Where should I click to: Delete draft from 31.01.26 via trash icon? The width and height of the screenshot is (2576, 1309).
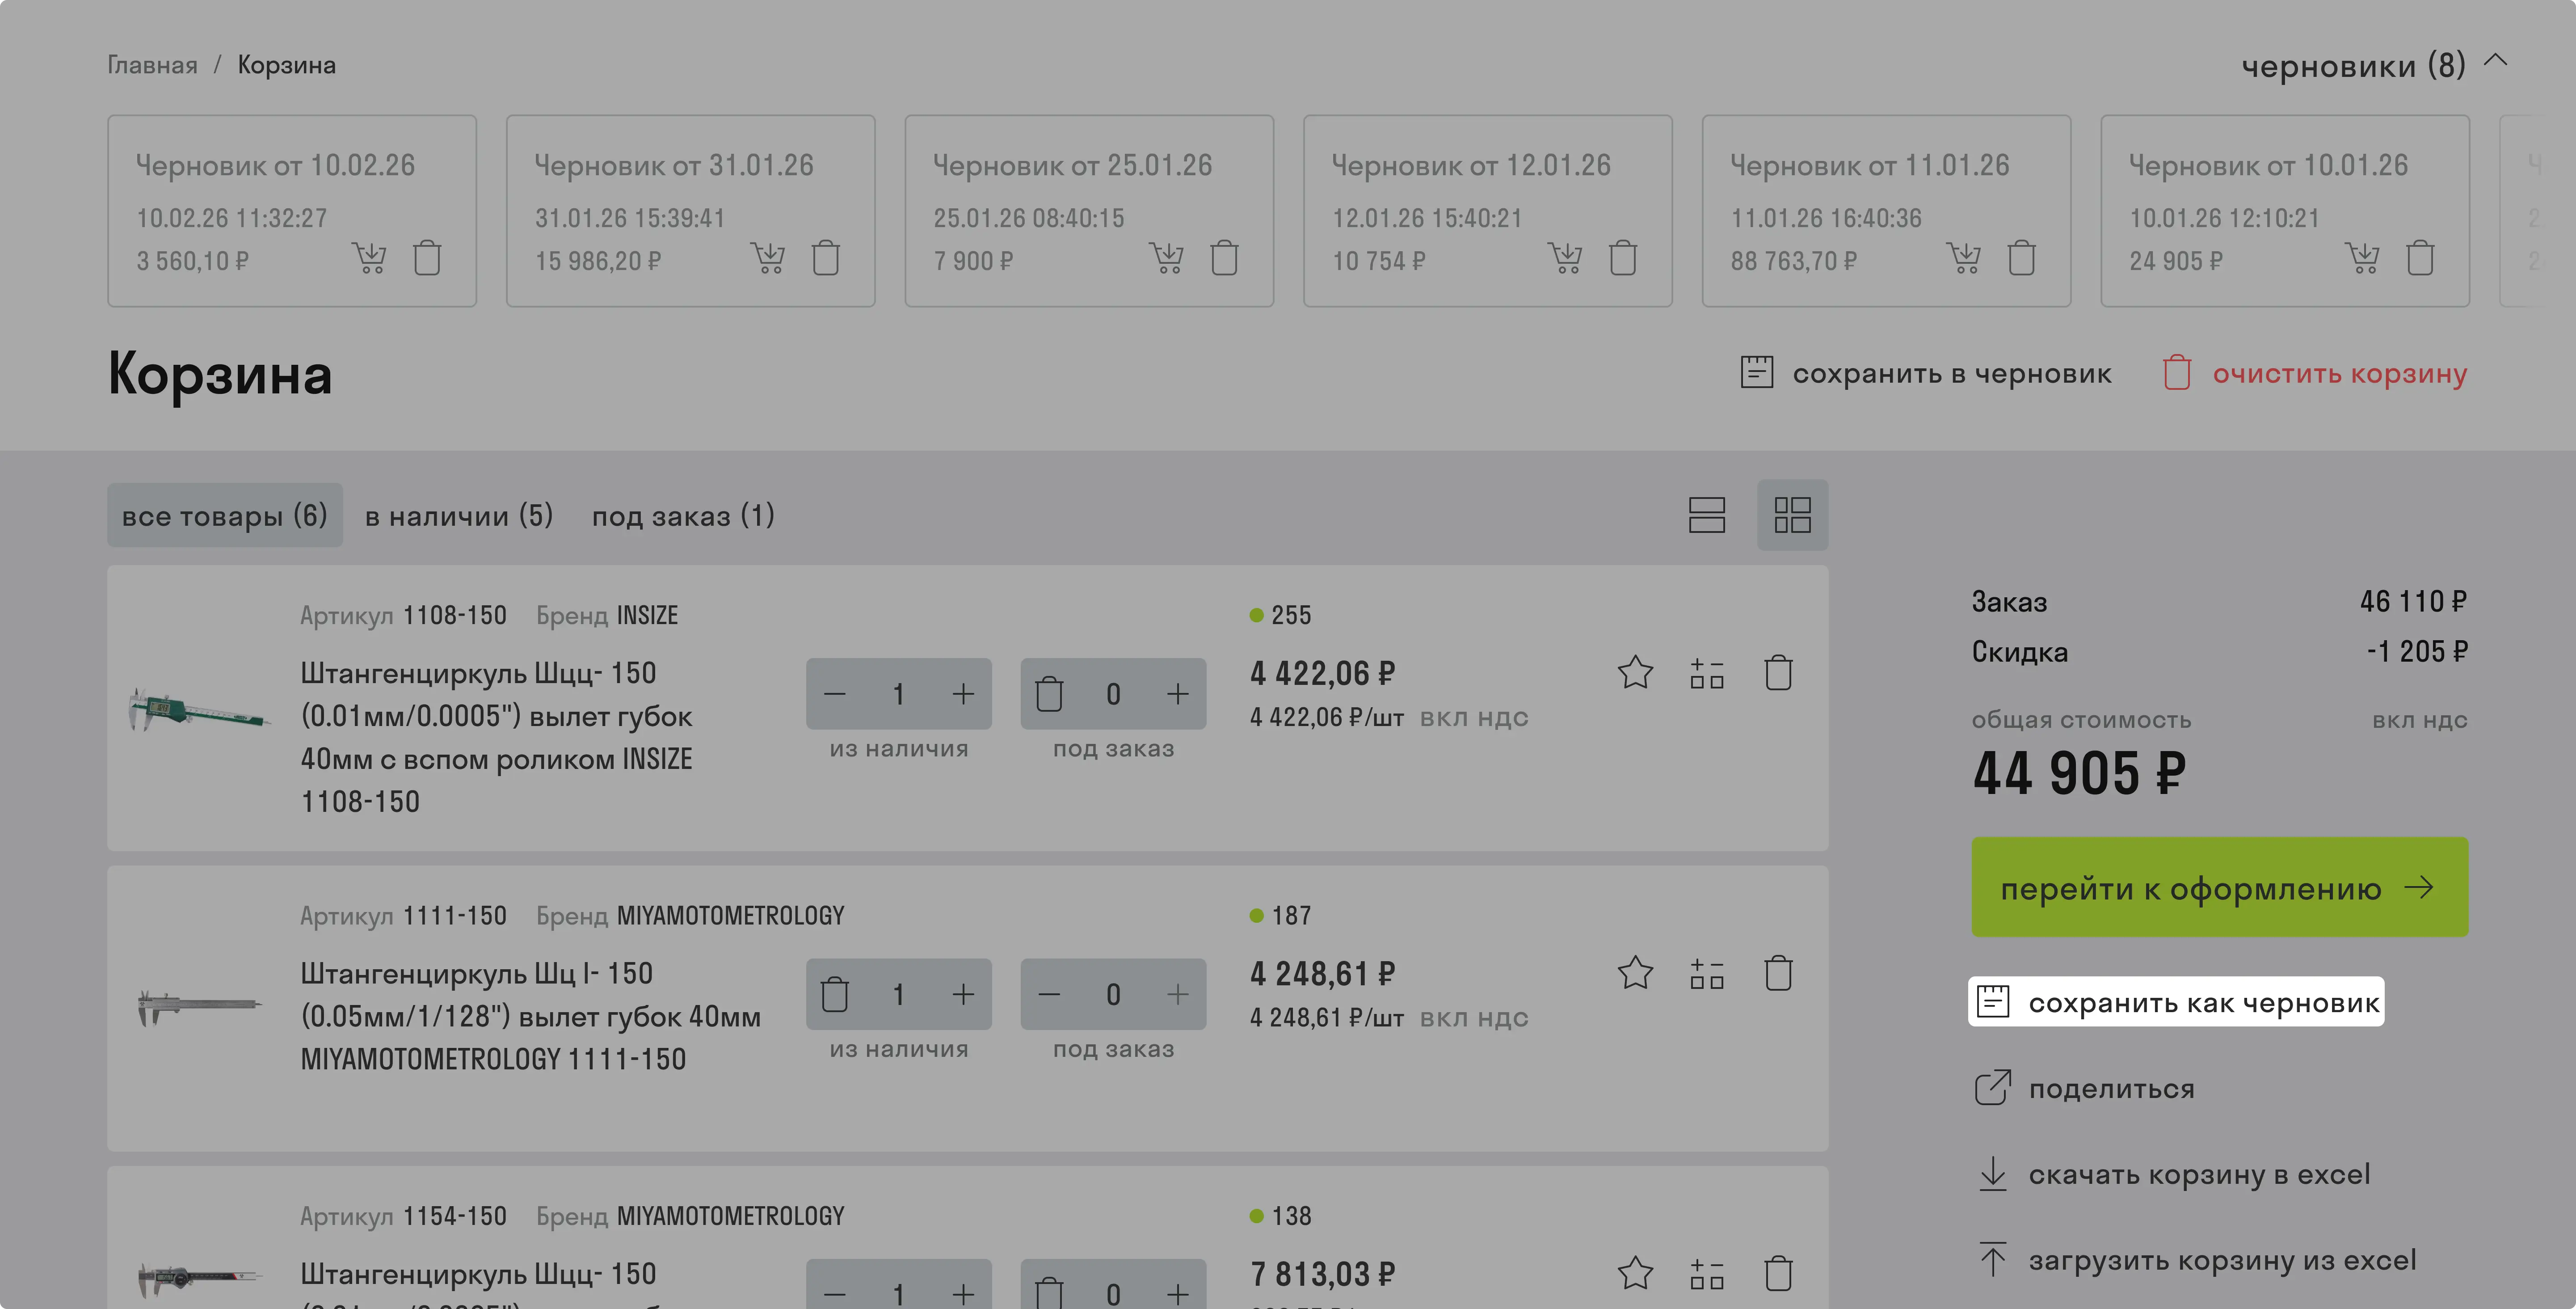point(826,258)
